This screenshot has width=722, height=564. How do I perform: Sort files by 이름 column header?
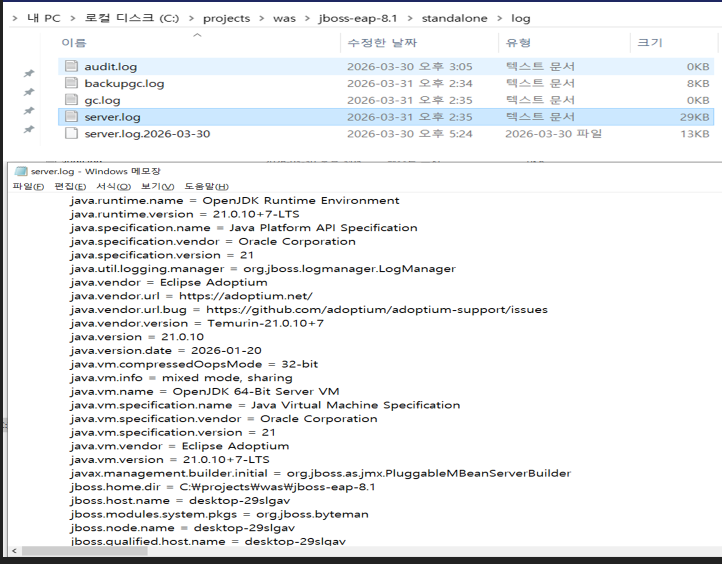[x=74, y=43]
